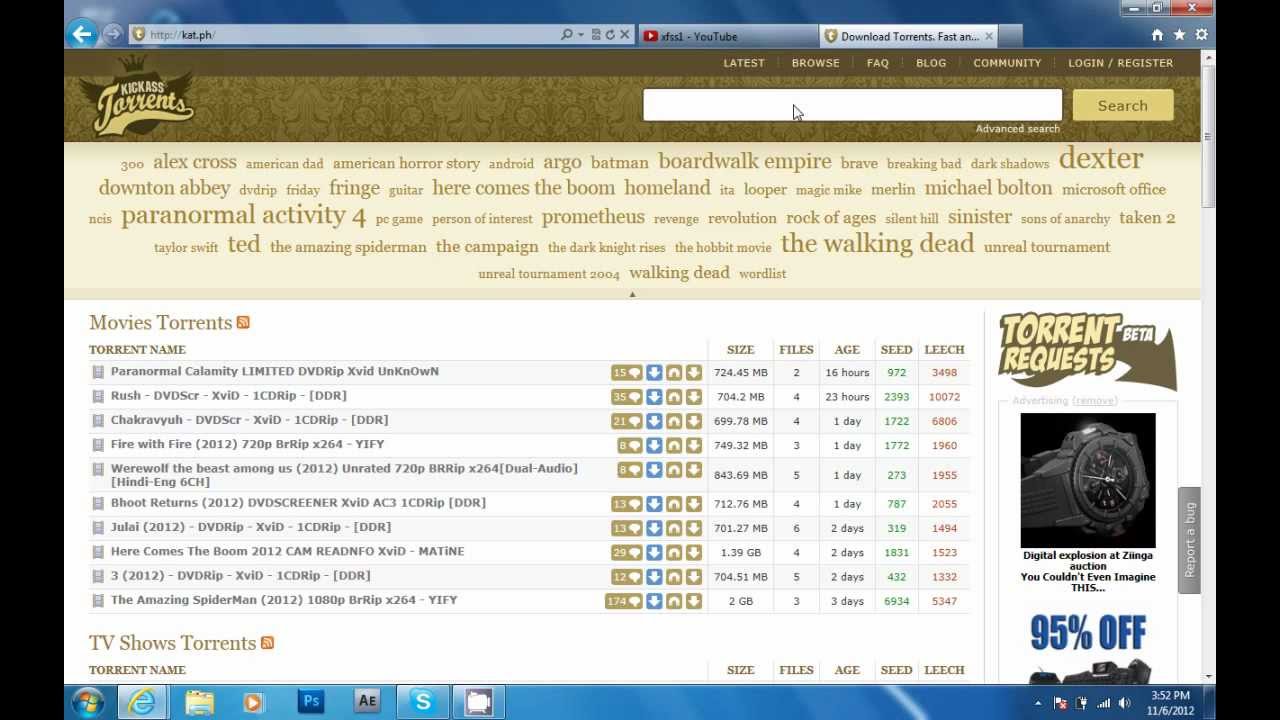1280x720 pixels.
Task: Click the magnet link icon for Rush DVDScr
Action: tap(674, 397)
